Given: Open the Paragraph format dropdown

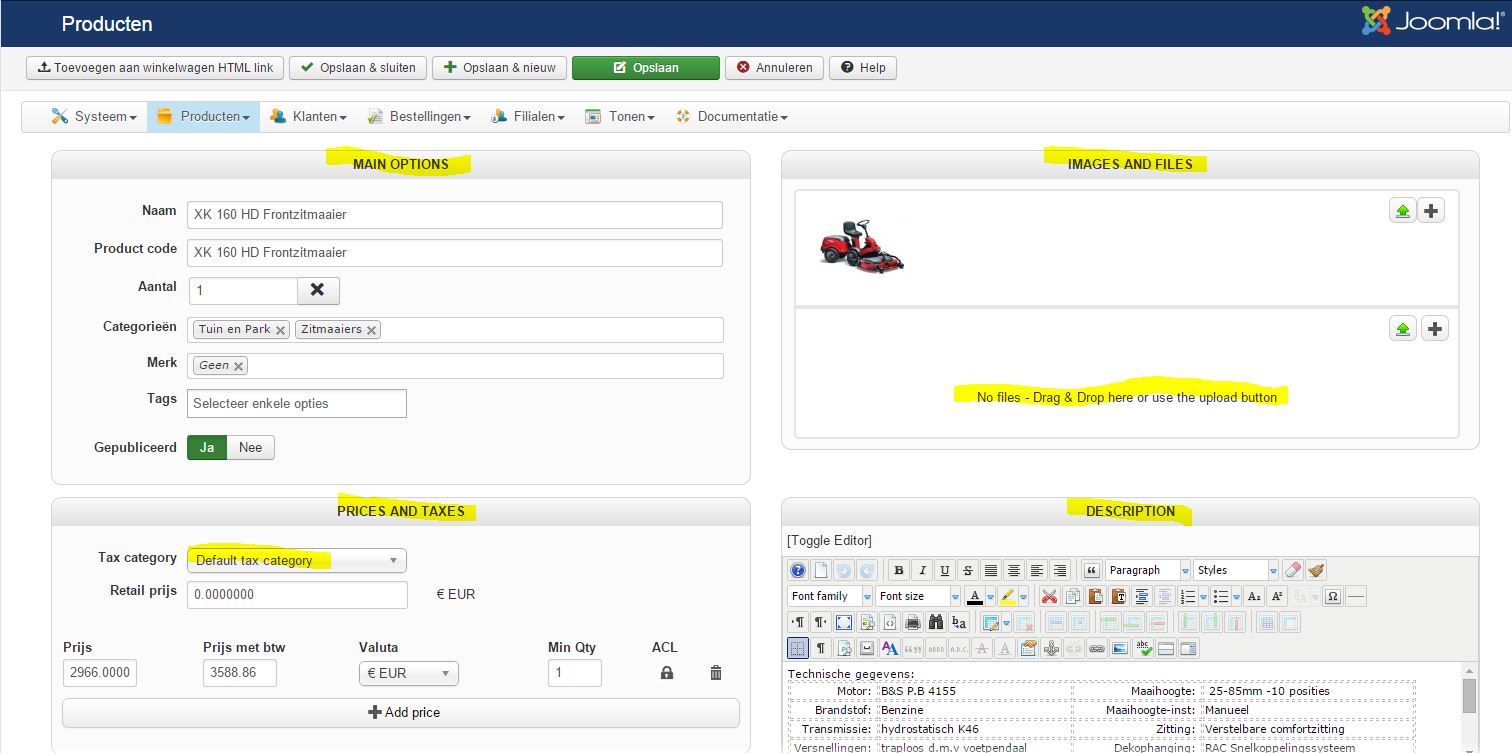Looking at the screenshot, I should click(x=1149, y=570).
